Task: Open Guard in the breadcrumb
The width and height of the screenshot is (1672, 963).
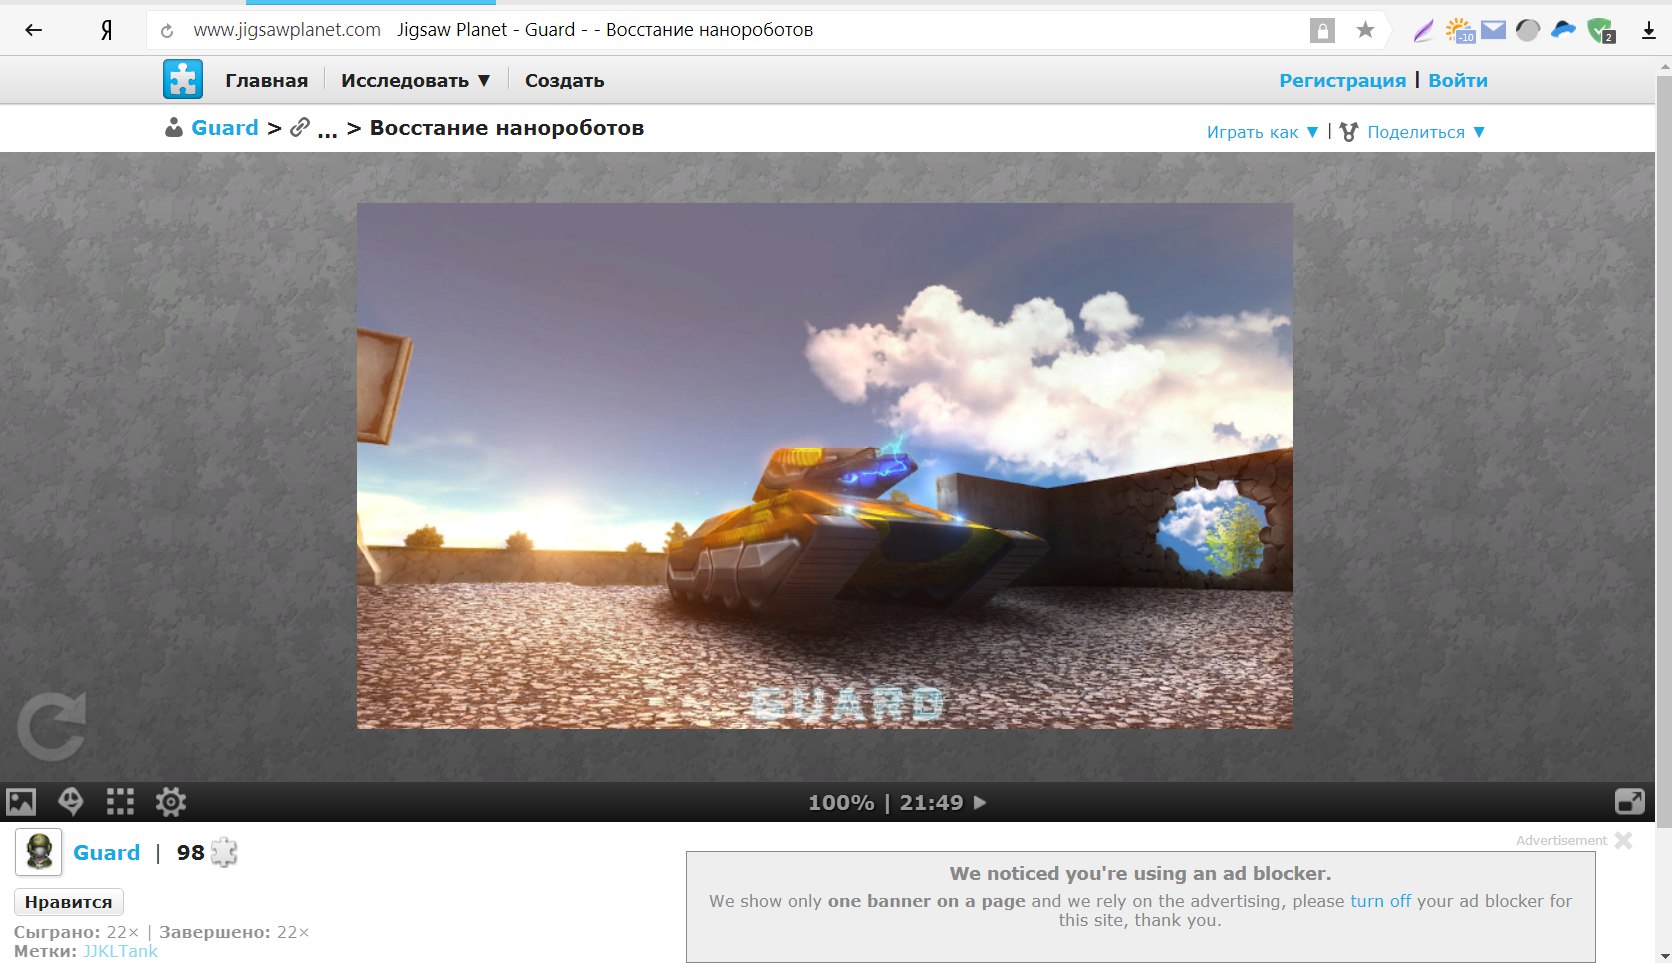Action: tap(225, 128)
